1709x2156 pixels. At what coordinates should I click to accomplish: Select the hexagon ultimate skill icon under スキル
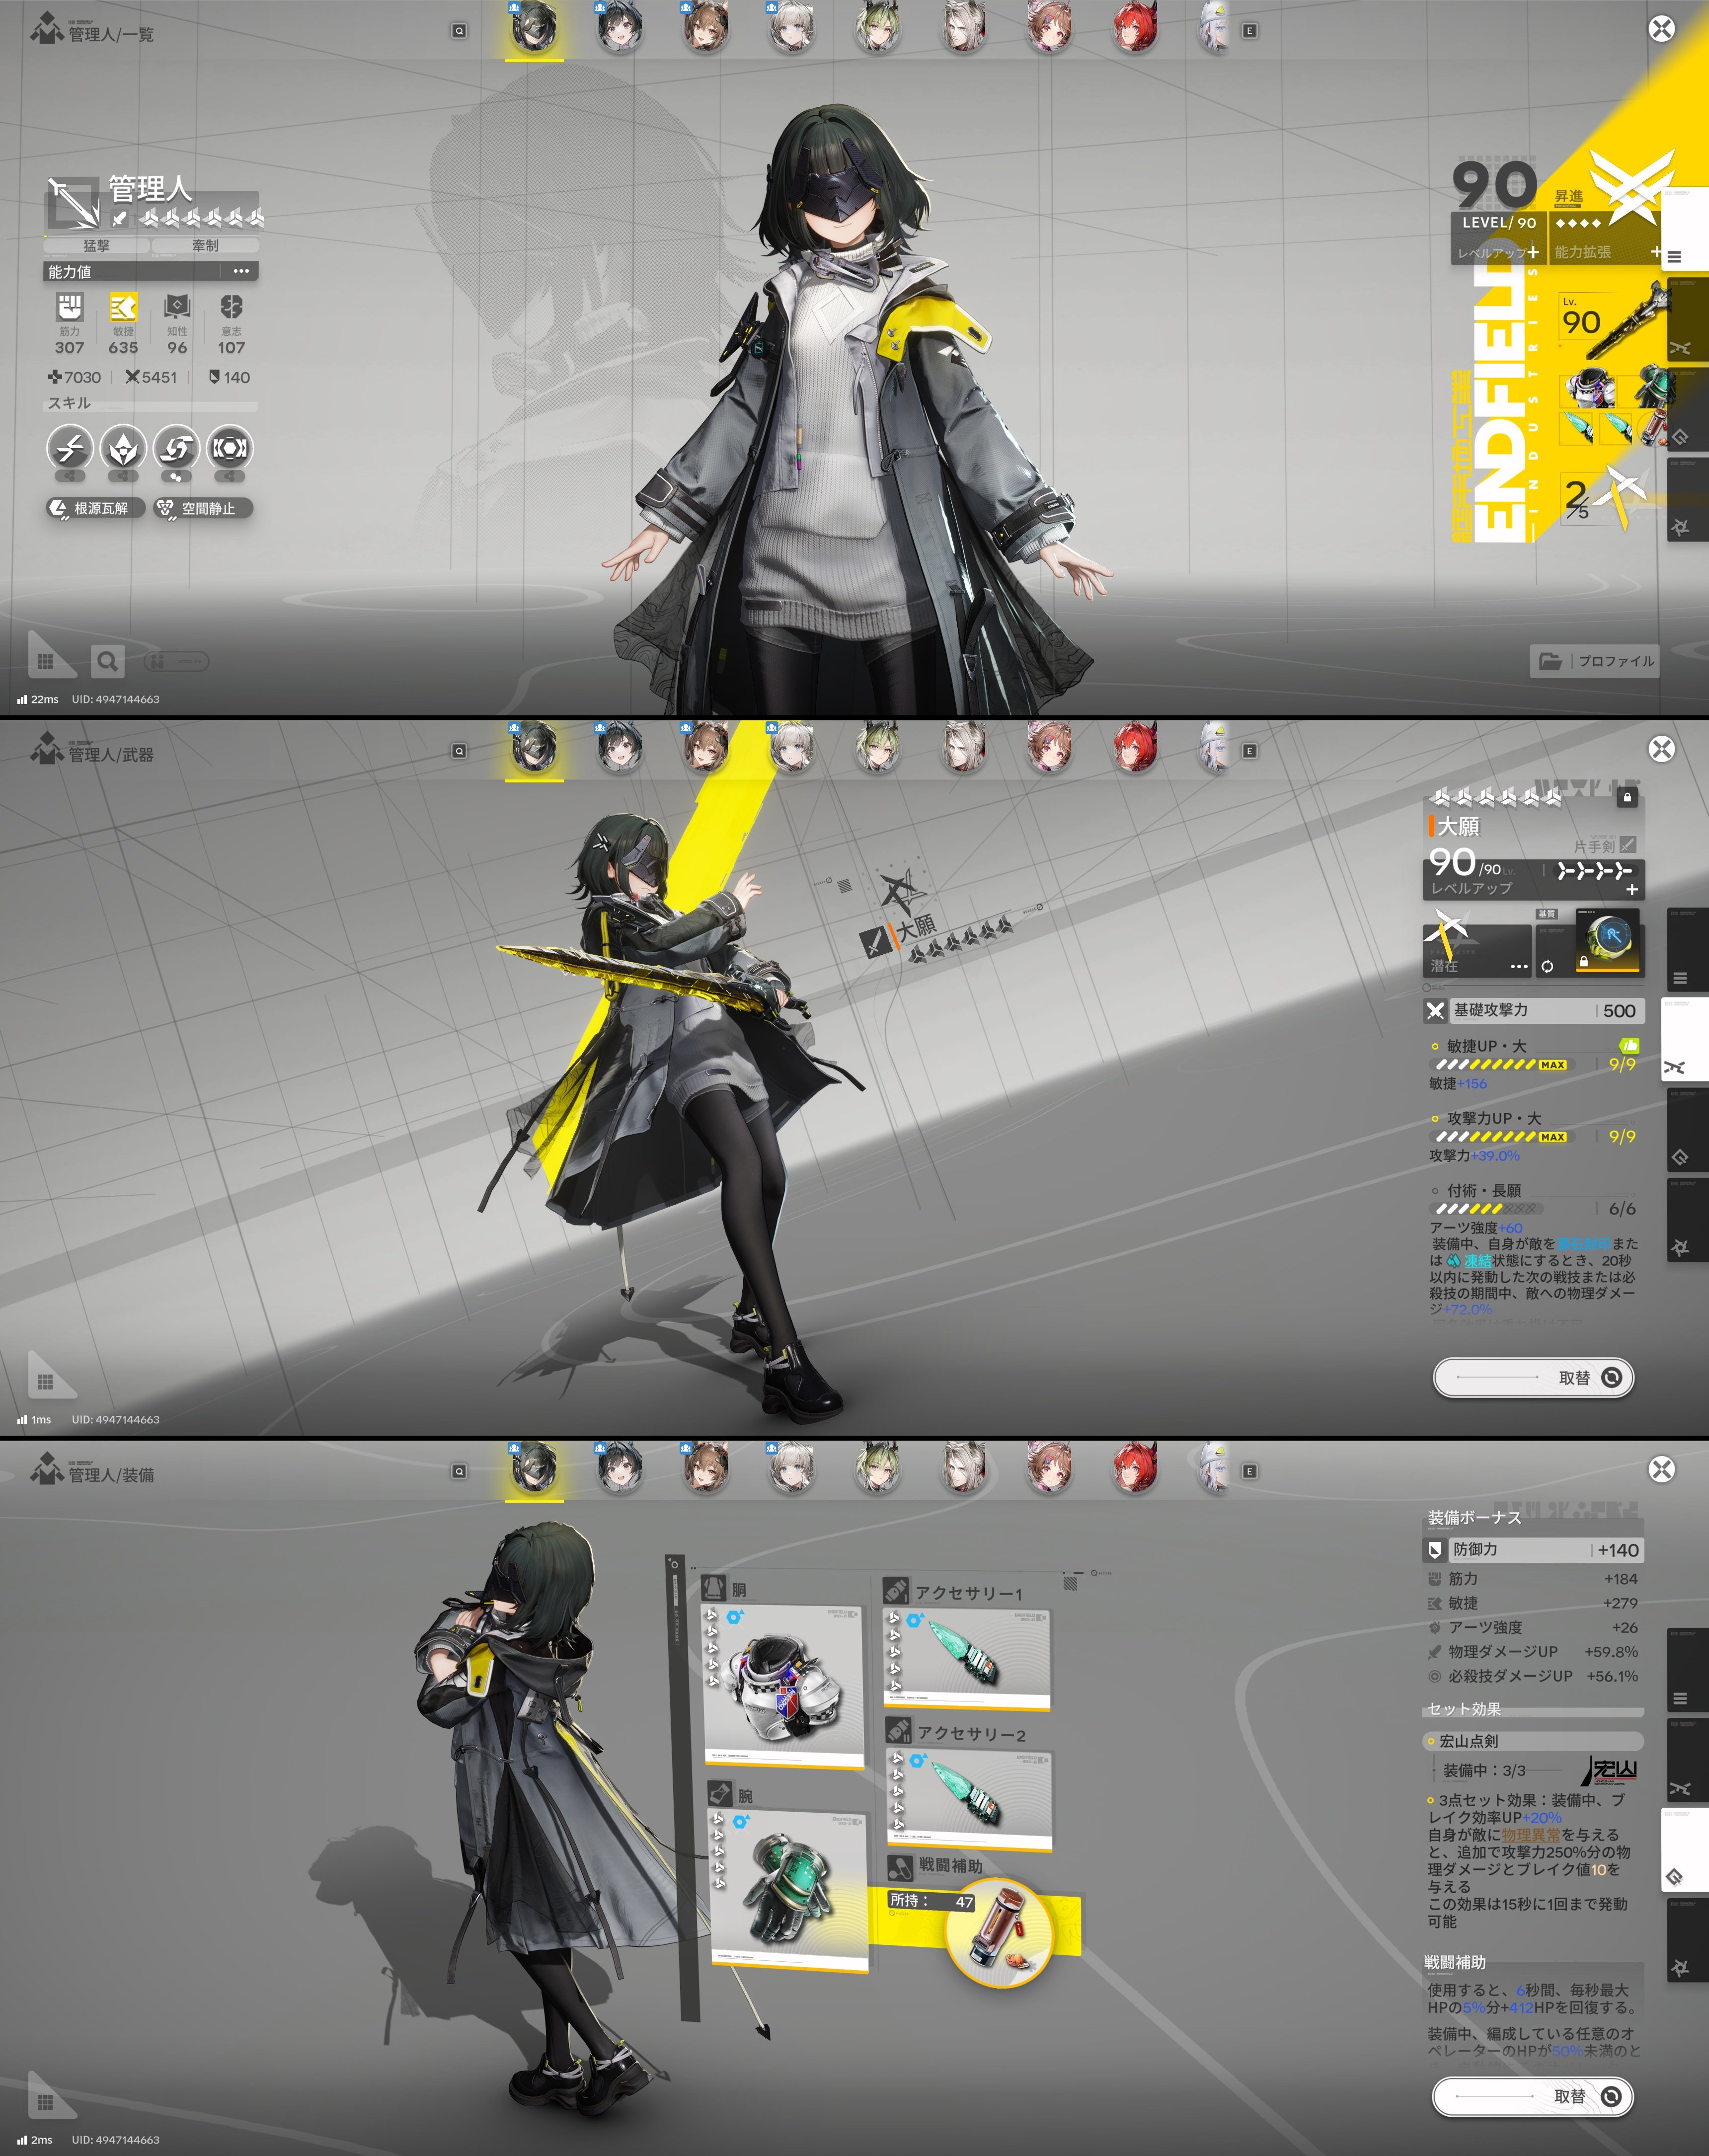click(x=229, y=448)
